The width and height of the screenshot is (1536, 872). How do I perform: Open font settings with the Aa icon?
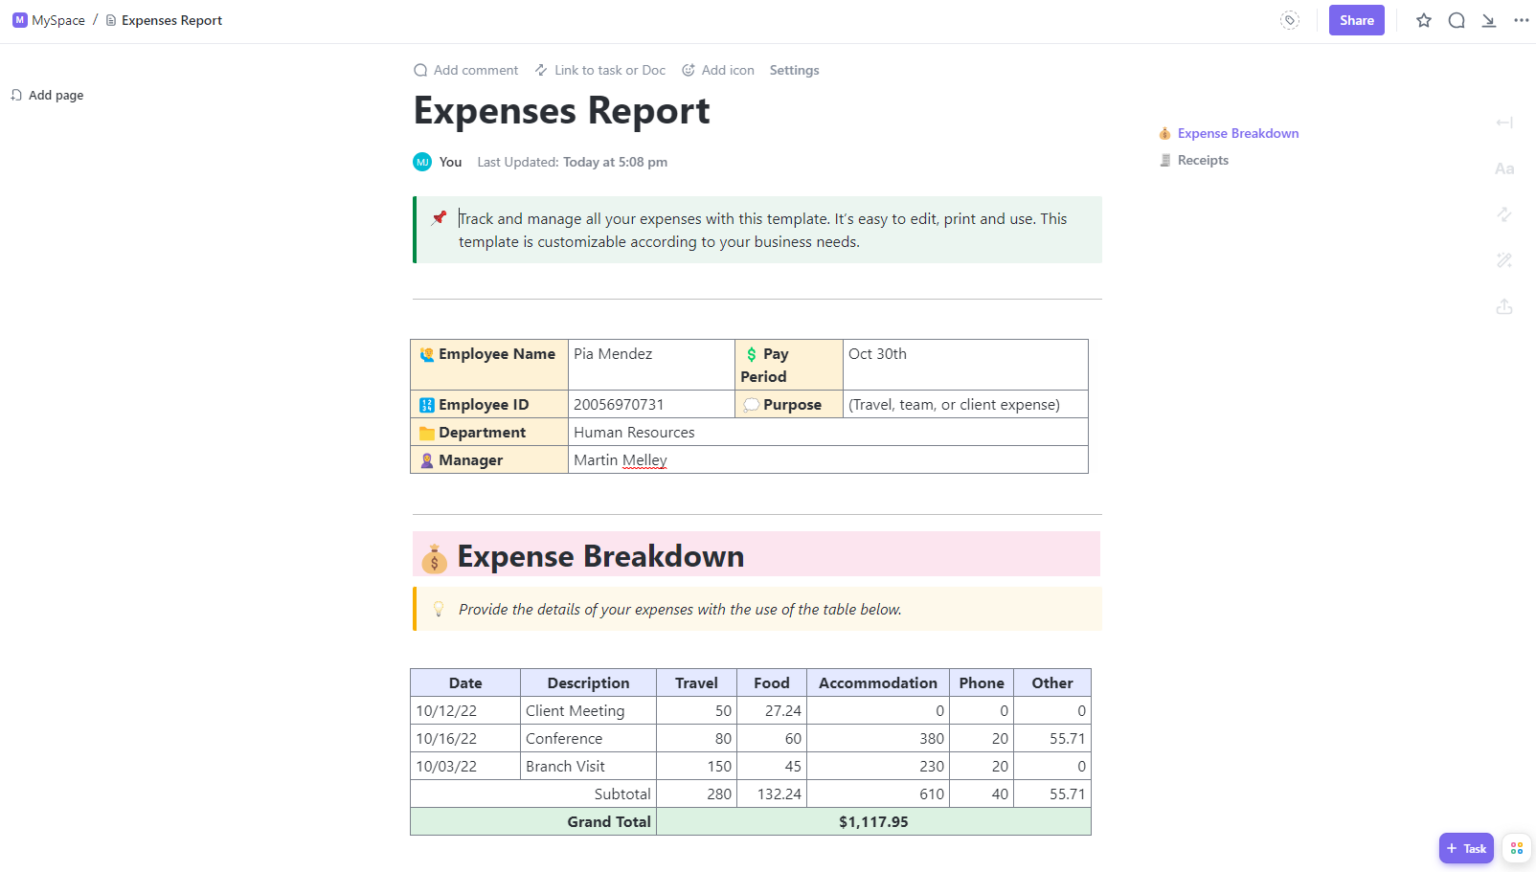[1505, 168]
